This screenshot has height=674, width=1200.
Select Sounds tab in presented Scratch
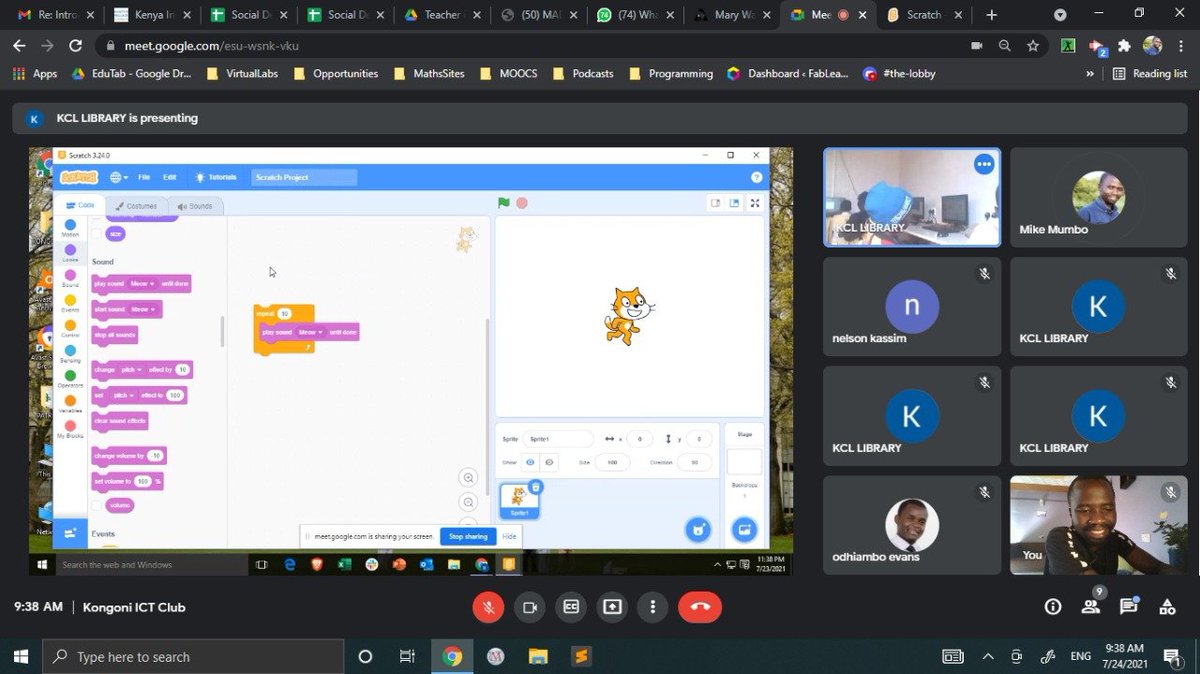pos(195,206)
